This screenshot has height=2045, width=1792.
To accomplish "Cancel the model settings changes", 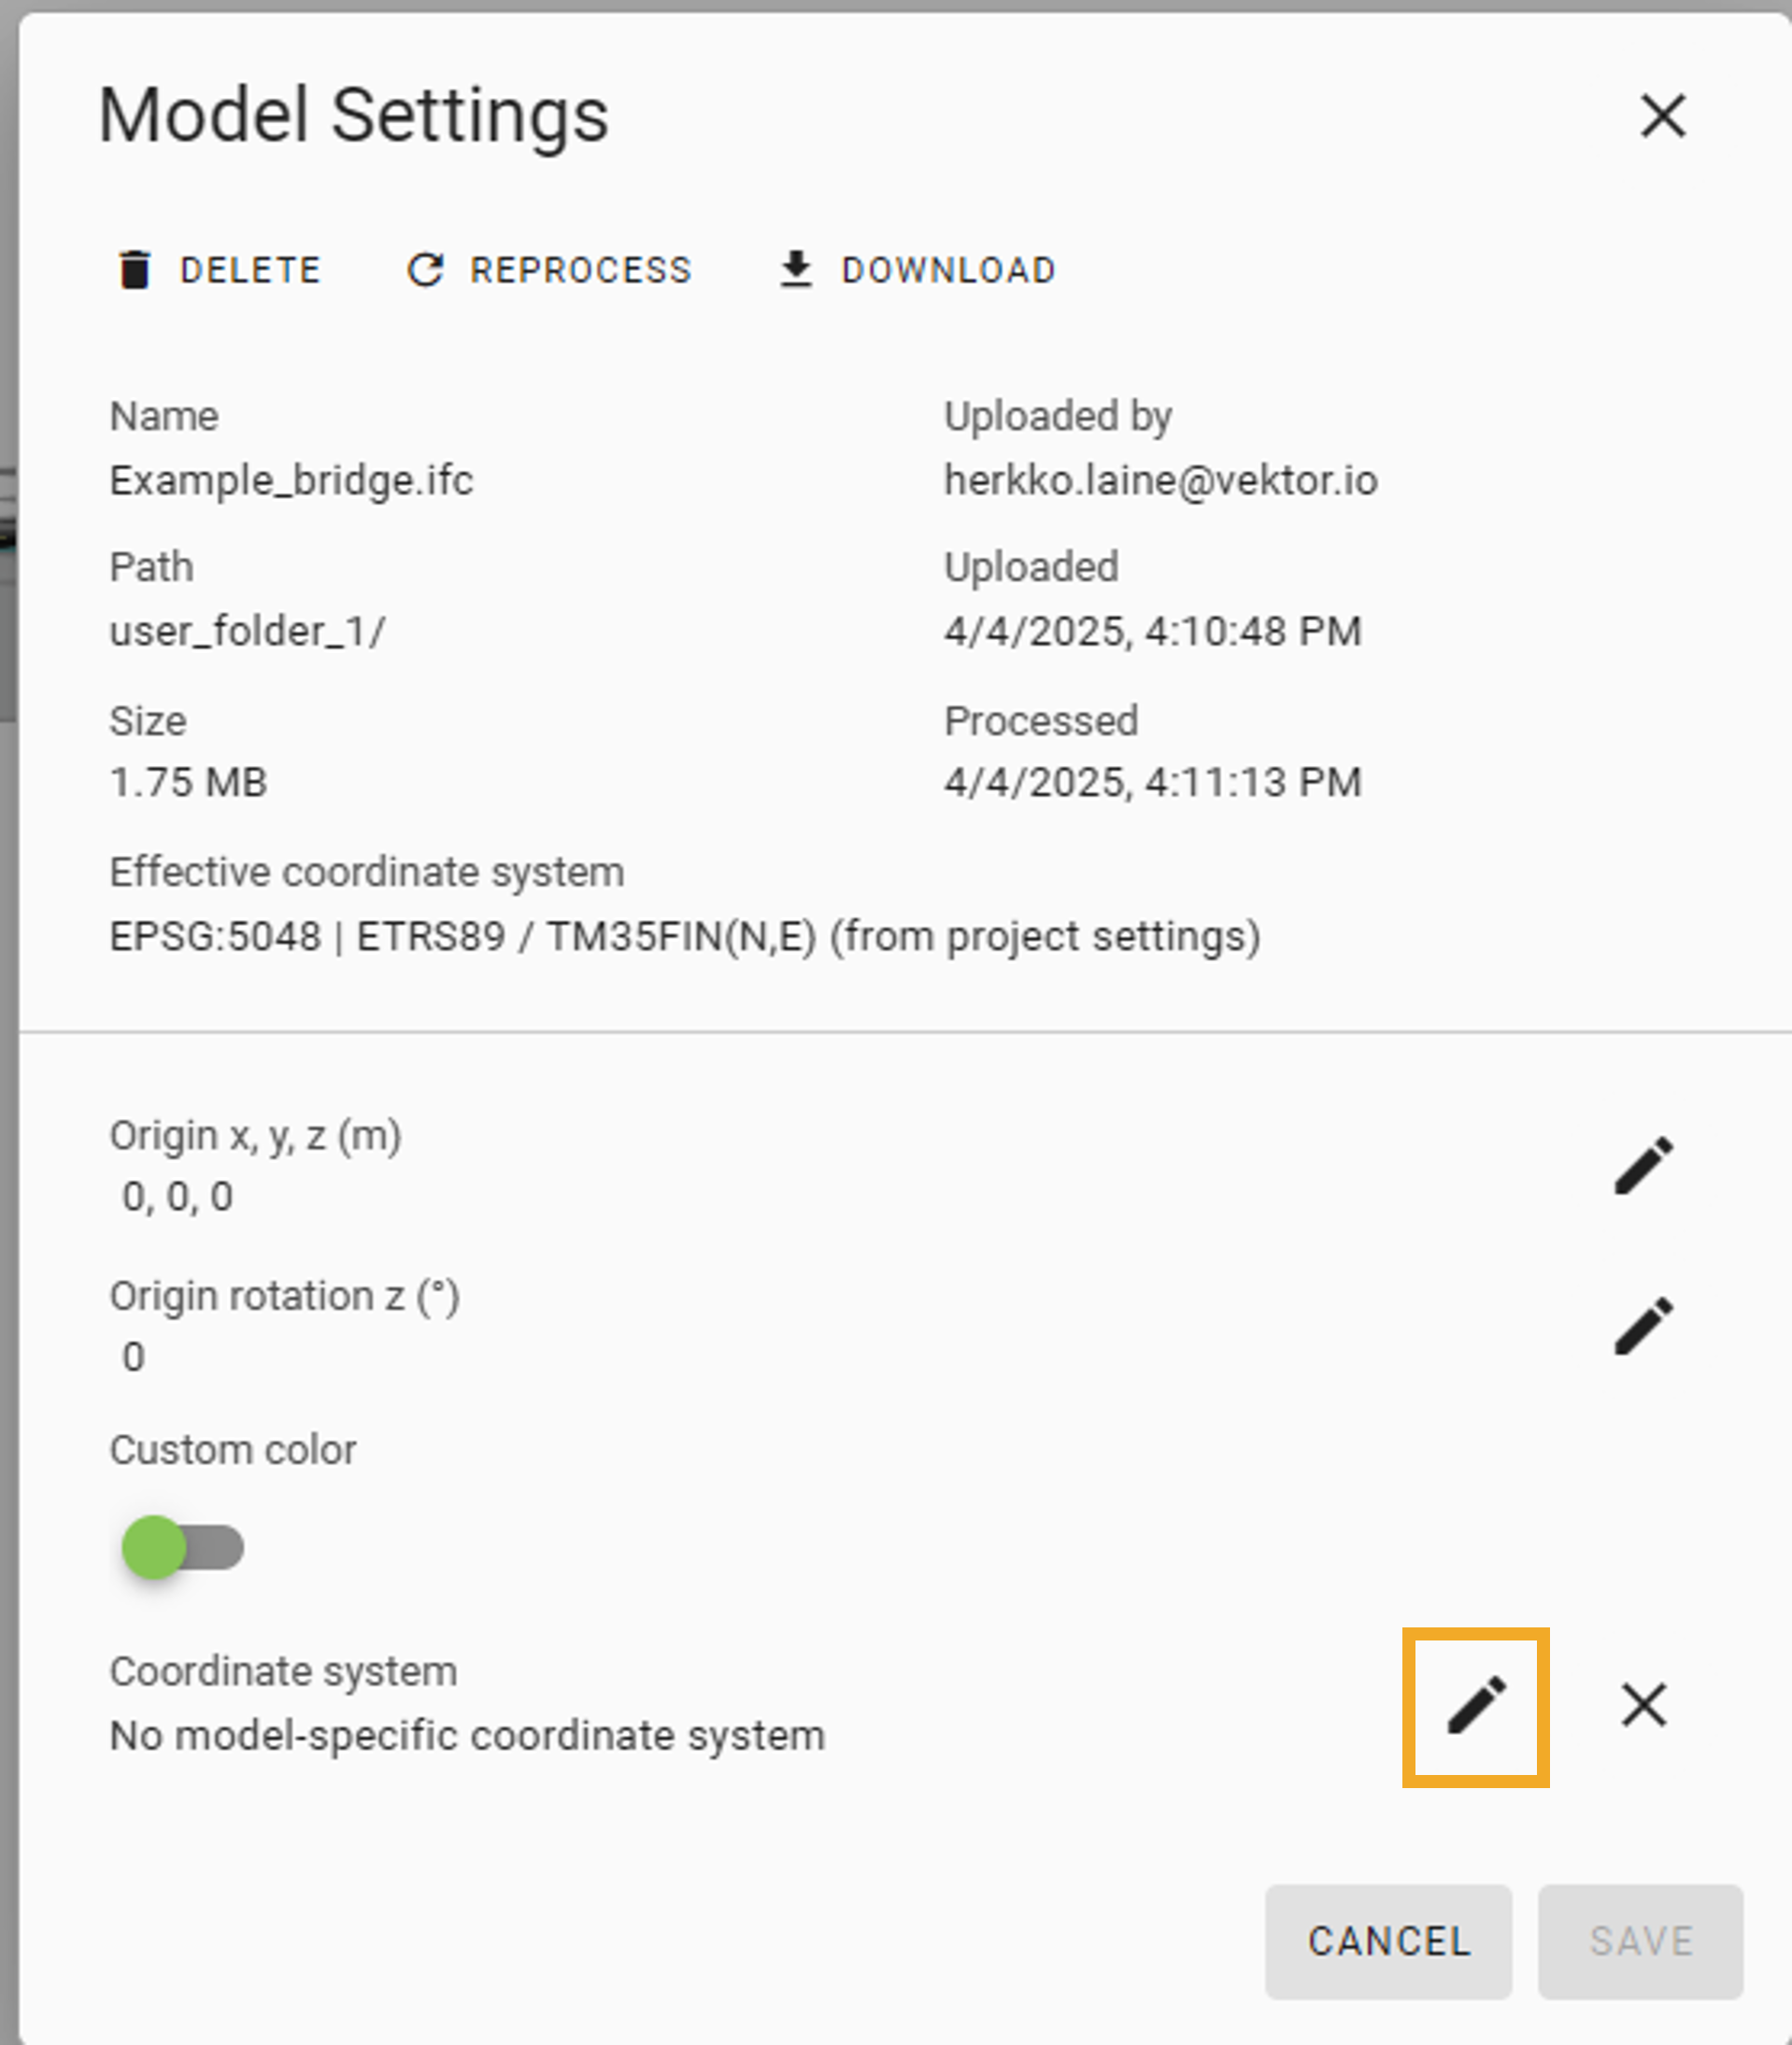I will pos(1388,1941).
